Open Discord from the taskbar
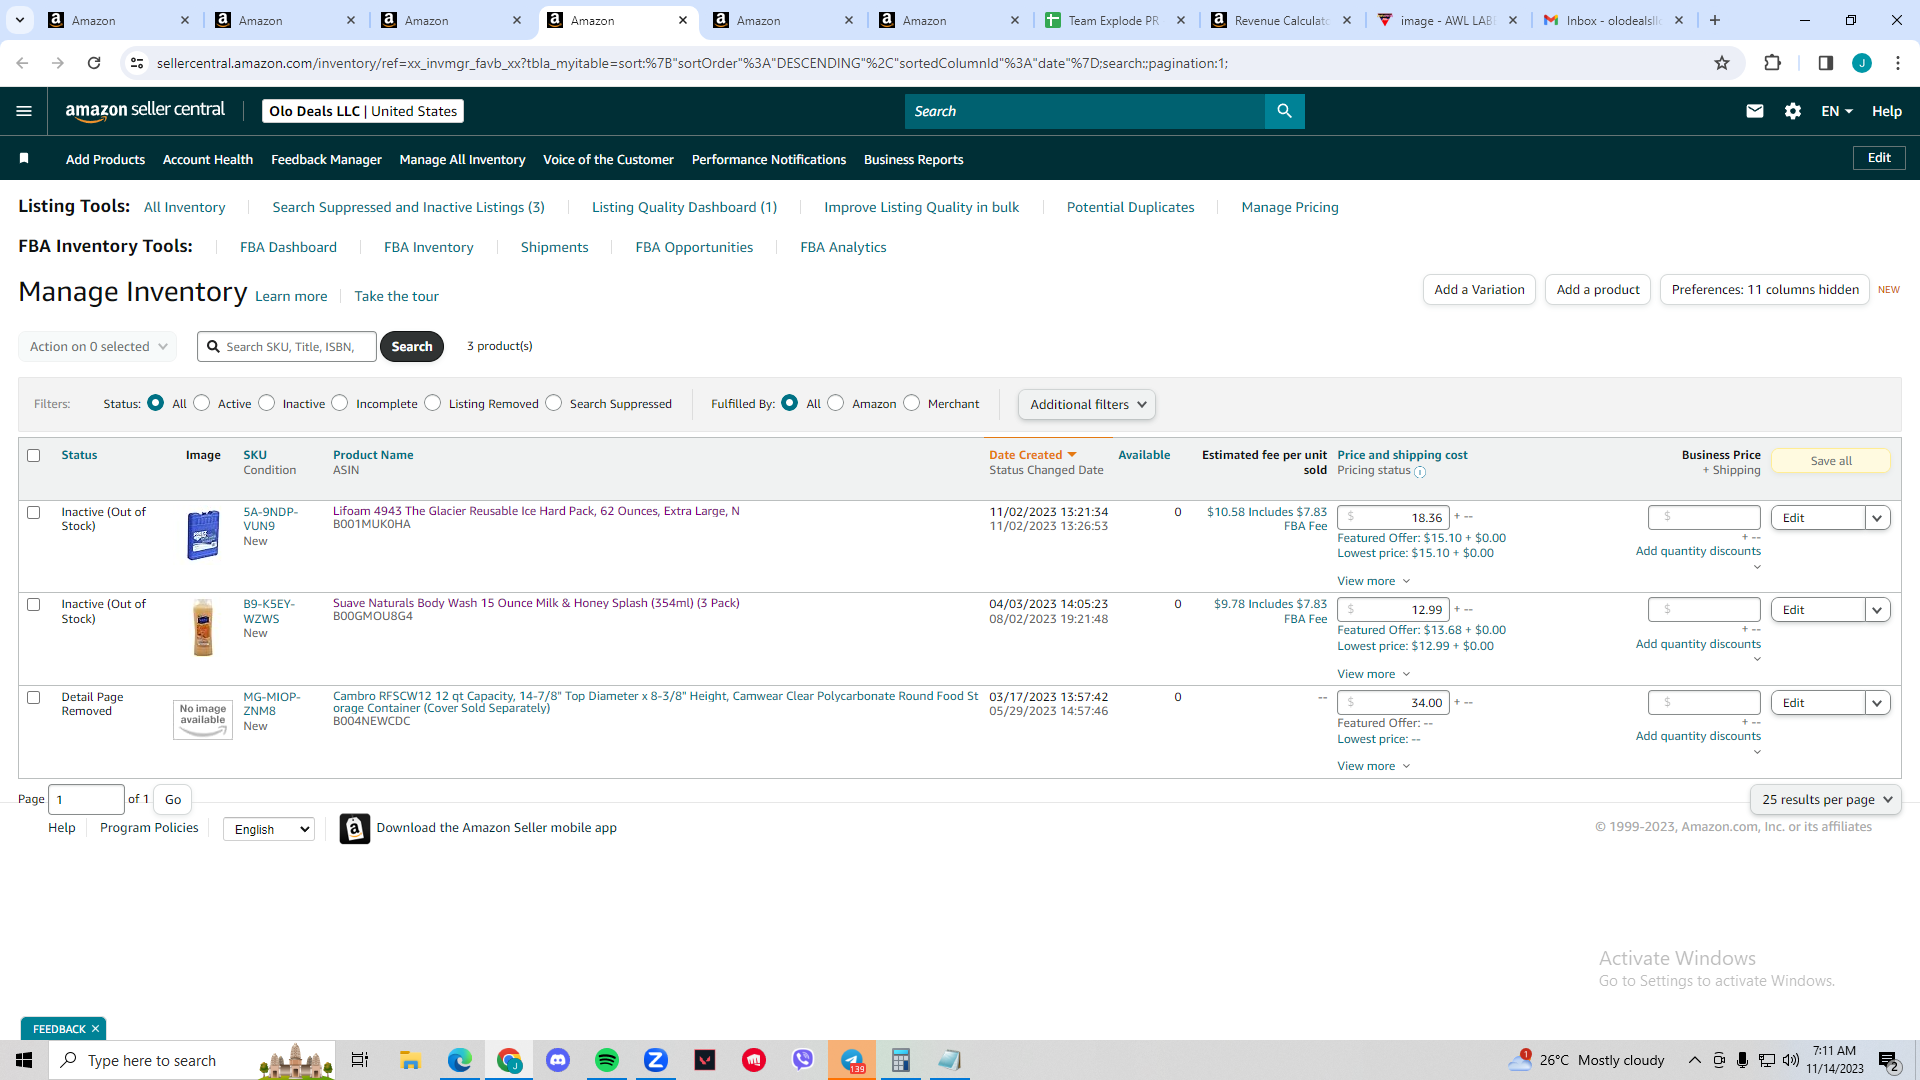 (558, 1060)
